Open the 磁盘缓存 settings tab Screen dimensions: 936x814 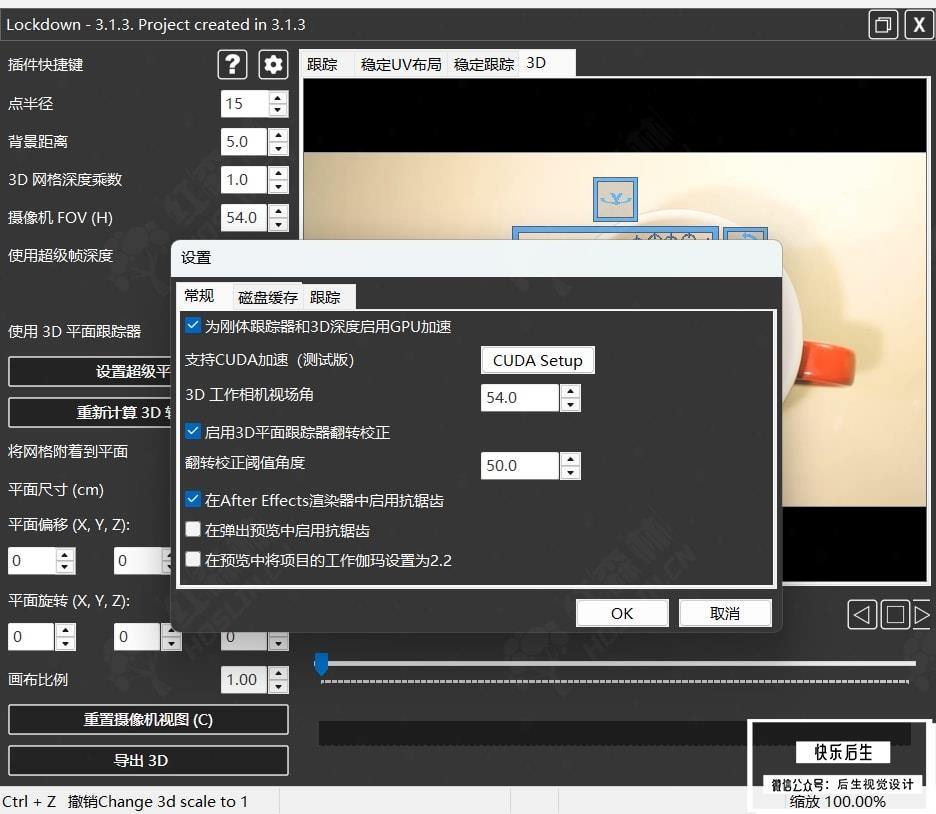tap(267, 297)
